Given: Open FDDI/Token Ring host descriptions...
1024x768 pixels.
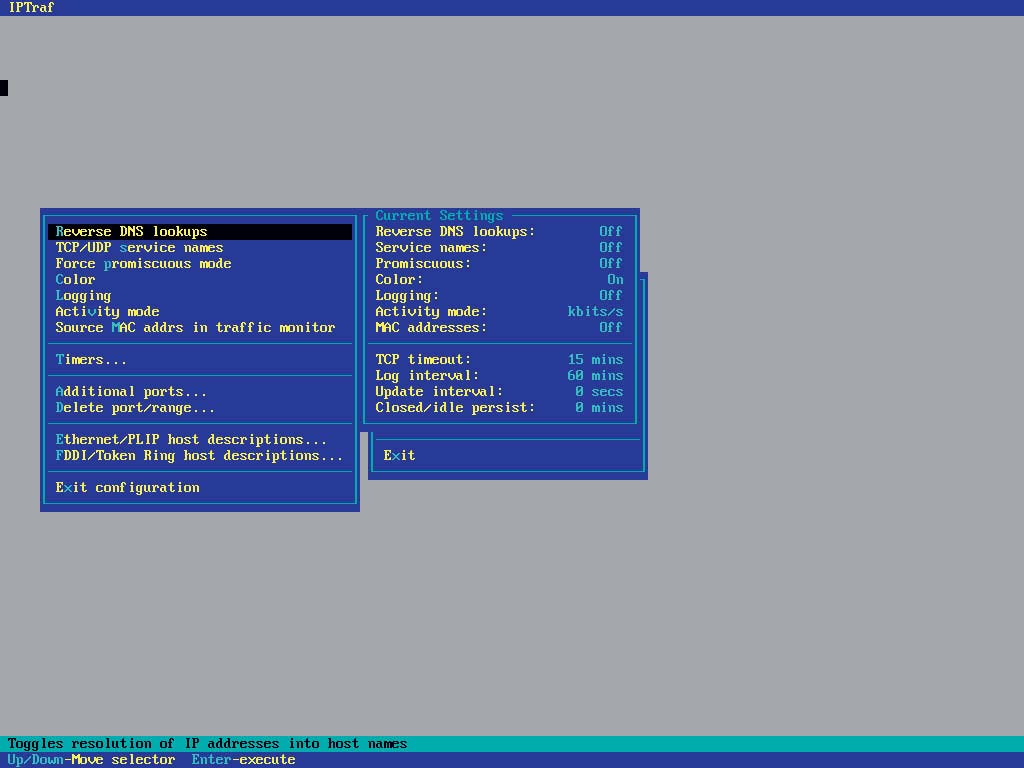Looking at the screenshot, I should 199,456.
